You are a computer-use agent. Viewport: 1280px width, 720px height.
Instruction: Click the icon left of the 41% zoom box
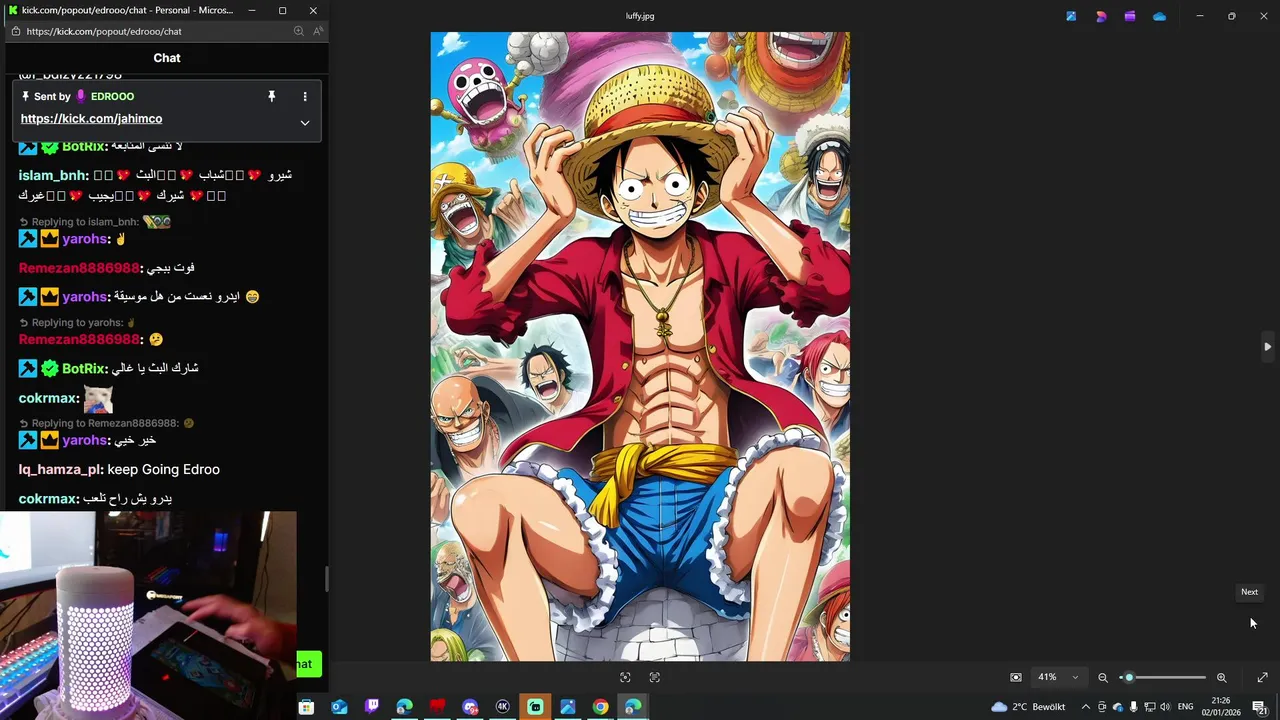coord(1016,677)
